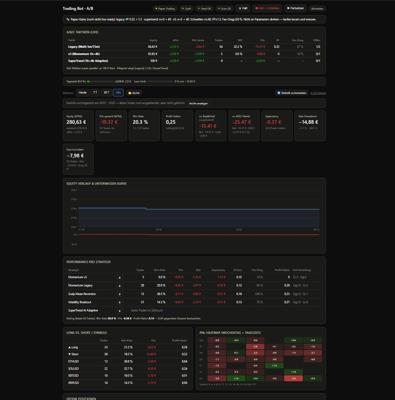Click the small icon beside Momentum Legacy
This screenshot has width=395, height=400.
(x=120, y=286)
